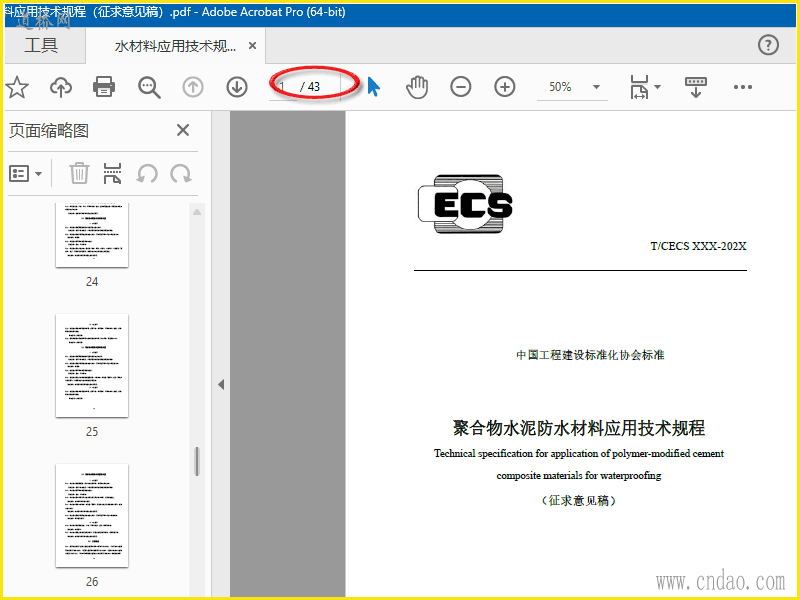Choose the selection arrow tool
800x600 pixels.
[x=373, y=87]
